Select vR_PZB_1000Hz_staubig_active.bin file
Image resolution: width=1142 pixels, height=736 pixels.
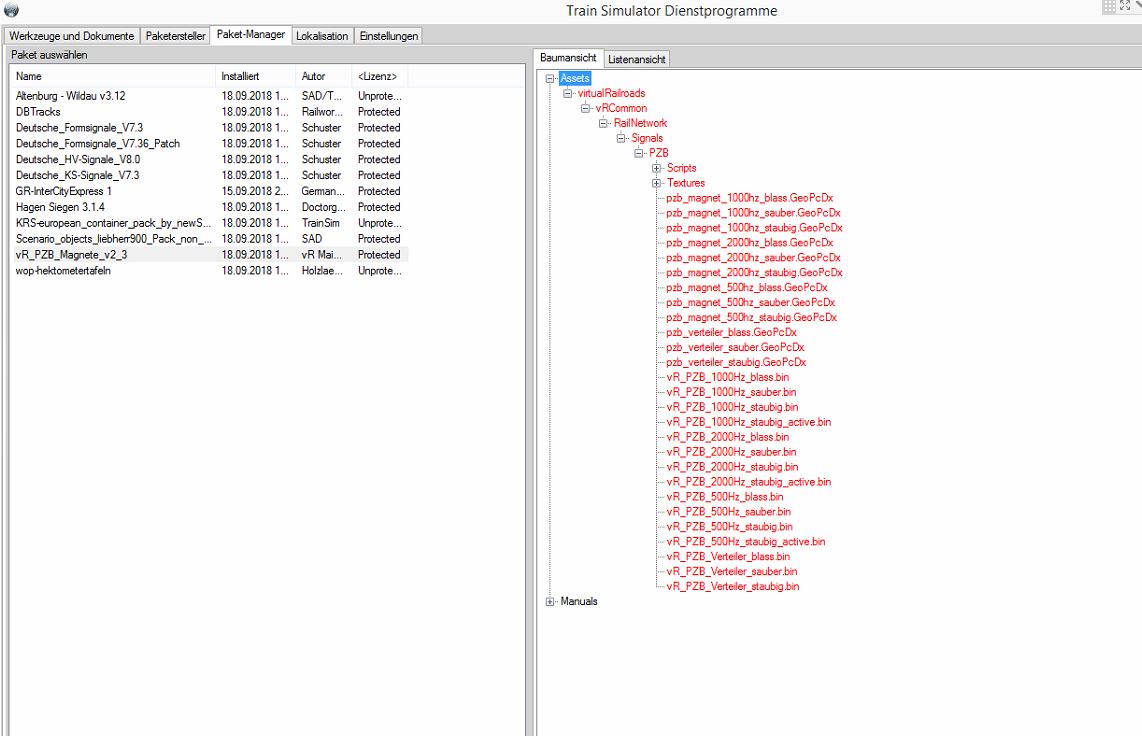(x=749, y=422)
